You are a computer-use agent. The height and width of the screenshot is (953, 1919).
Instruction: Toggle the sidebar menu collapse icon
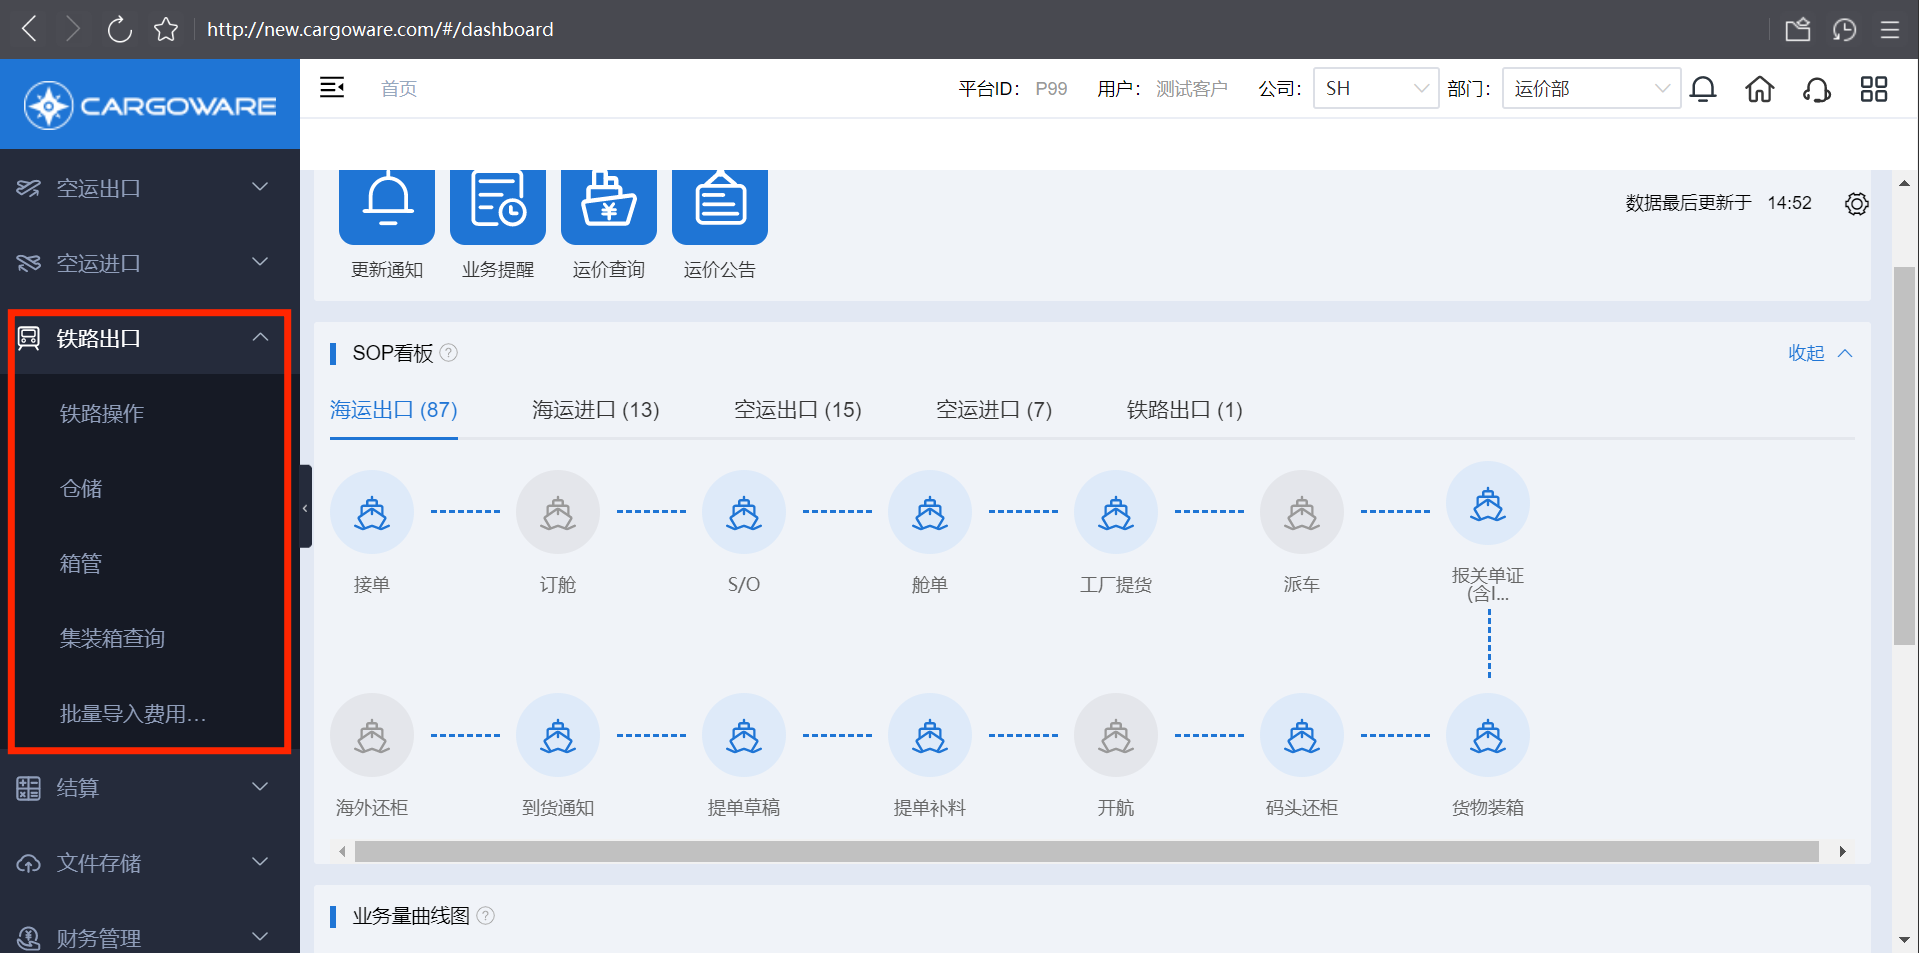click(x=332, y=88)
